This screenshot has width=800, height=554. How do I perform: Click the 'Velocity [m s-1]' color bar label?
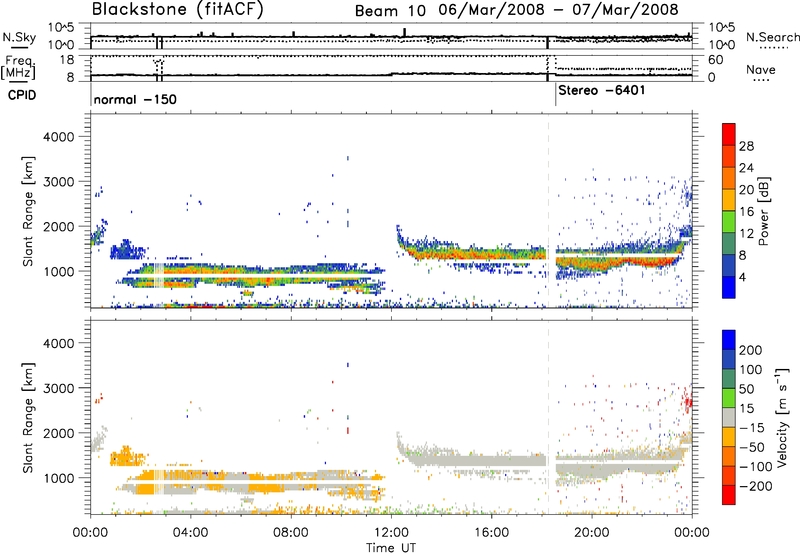click(x=782, y=417)
